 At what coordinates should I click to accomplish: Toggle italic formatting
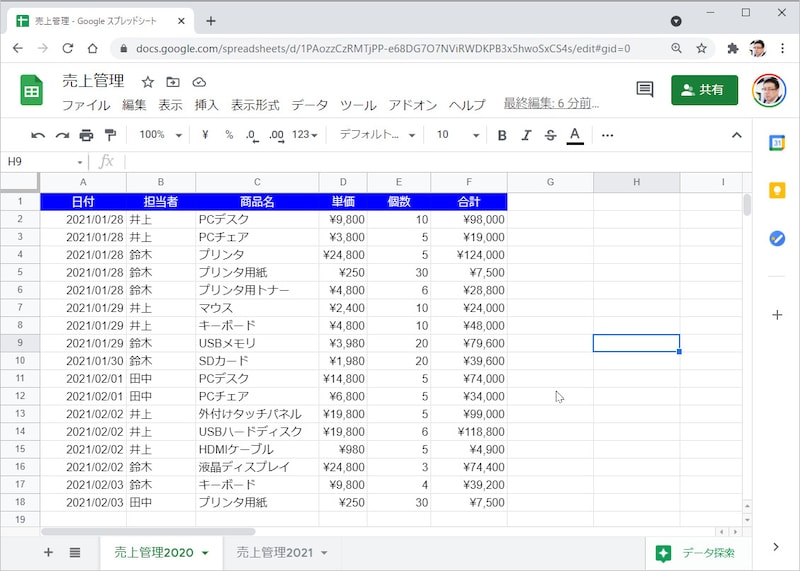click(526, 135)
